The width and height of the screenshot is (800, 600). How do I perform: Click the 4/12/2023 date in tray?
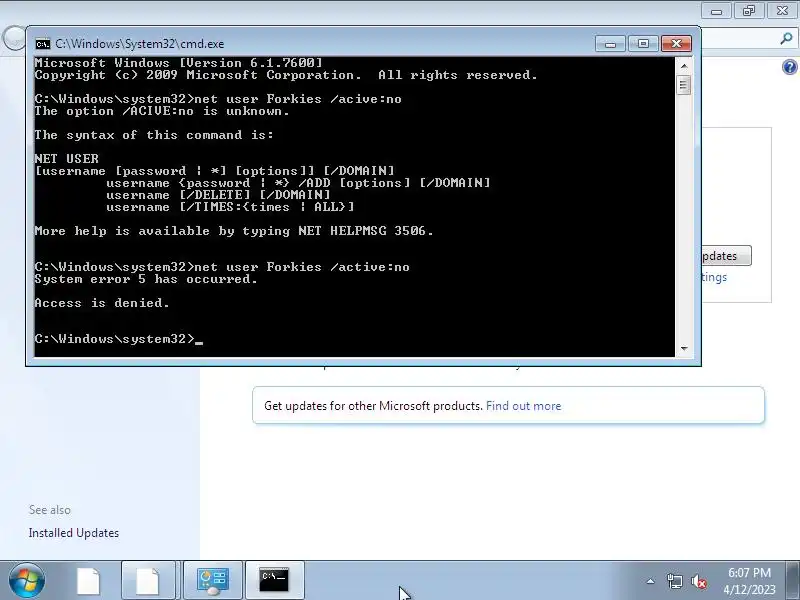749,589
